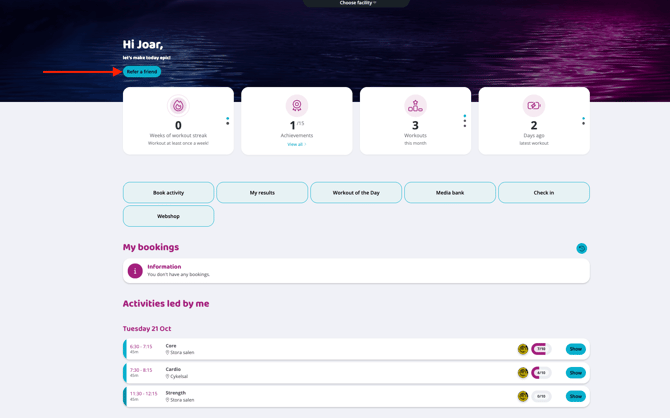
Task: Go to Media bank
Action: 450,192
